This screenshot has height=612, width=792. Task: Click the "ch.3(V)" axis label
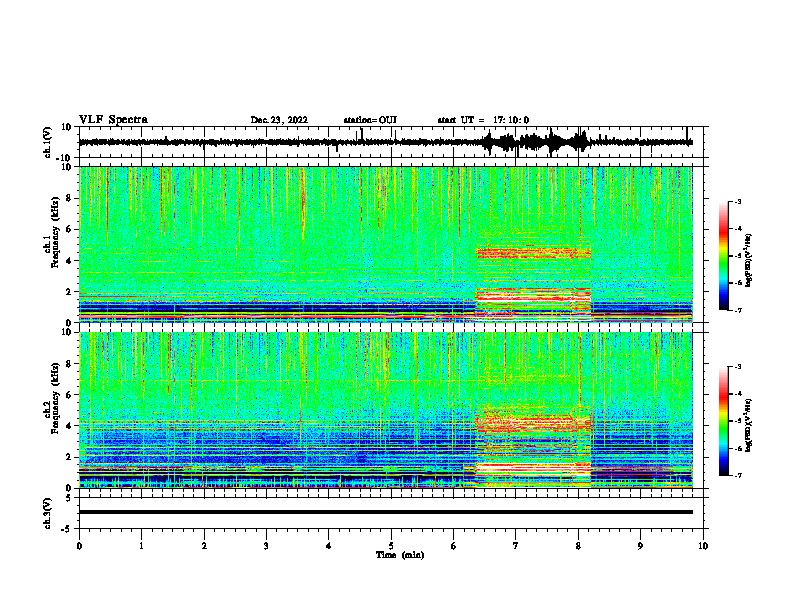tap(48, 513)
